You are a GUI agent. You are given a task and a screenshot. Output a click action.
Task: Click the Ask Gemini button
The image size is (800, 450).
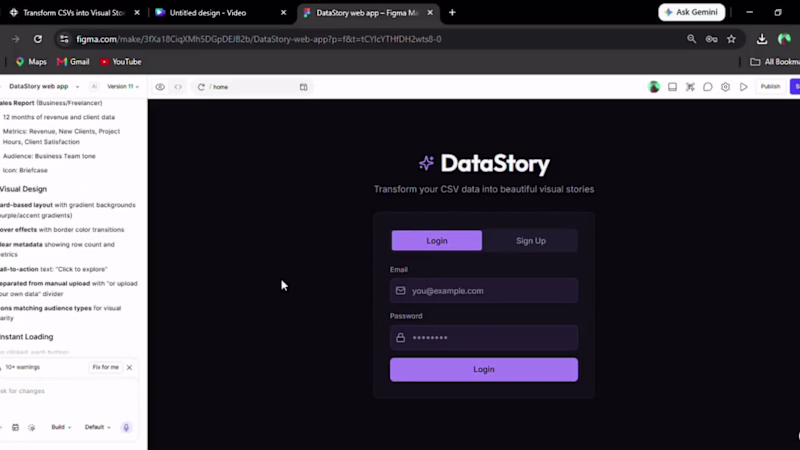pyautogui.click(x=691, y=12)
